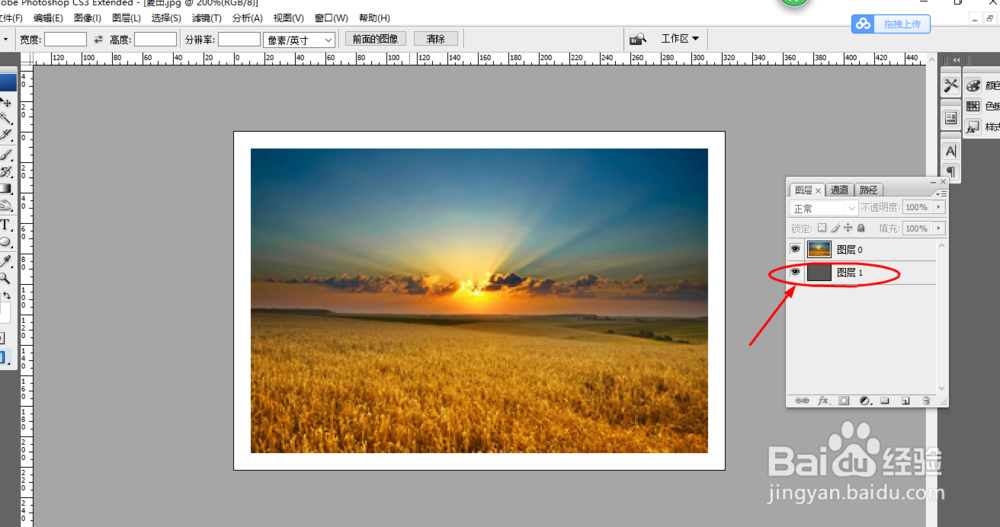1000x527 pixels.
Task: Open the 编辑(E) menu
Action: 48,18
